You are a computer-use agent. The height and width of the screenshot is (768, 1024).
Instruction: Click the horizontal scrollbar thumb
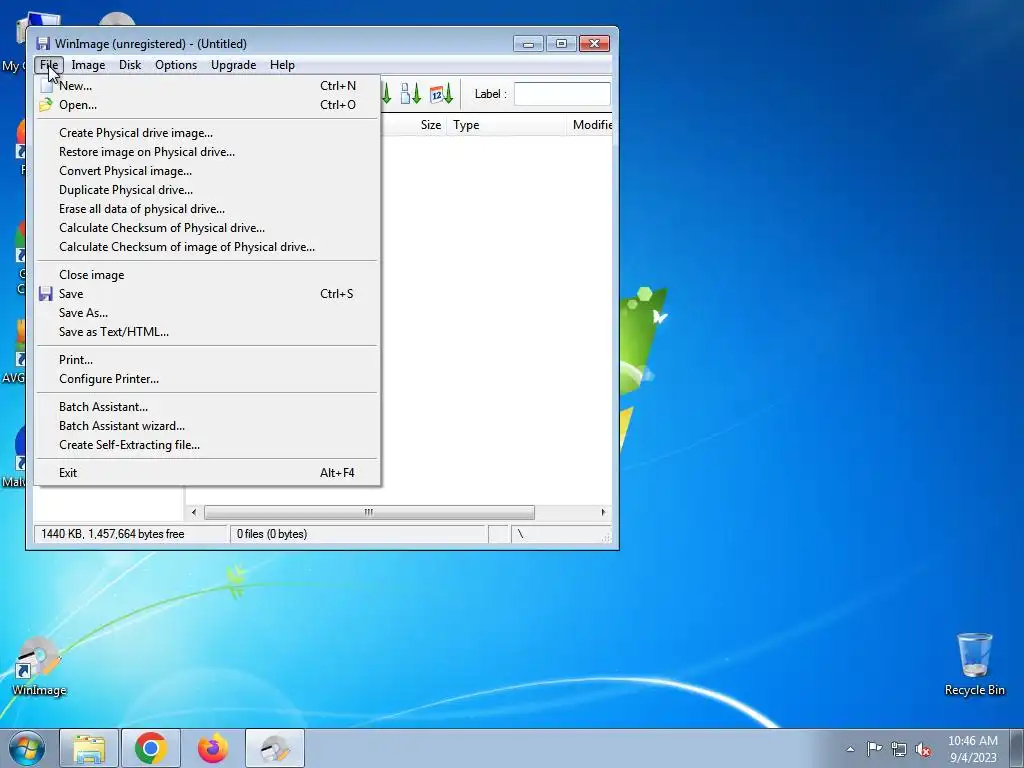click(369, 512)
